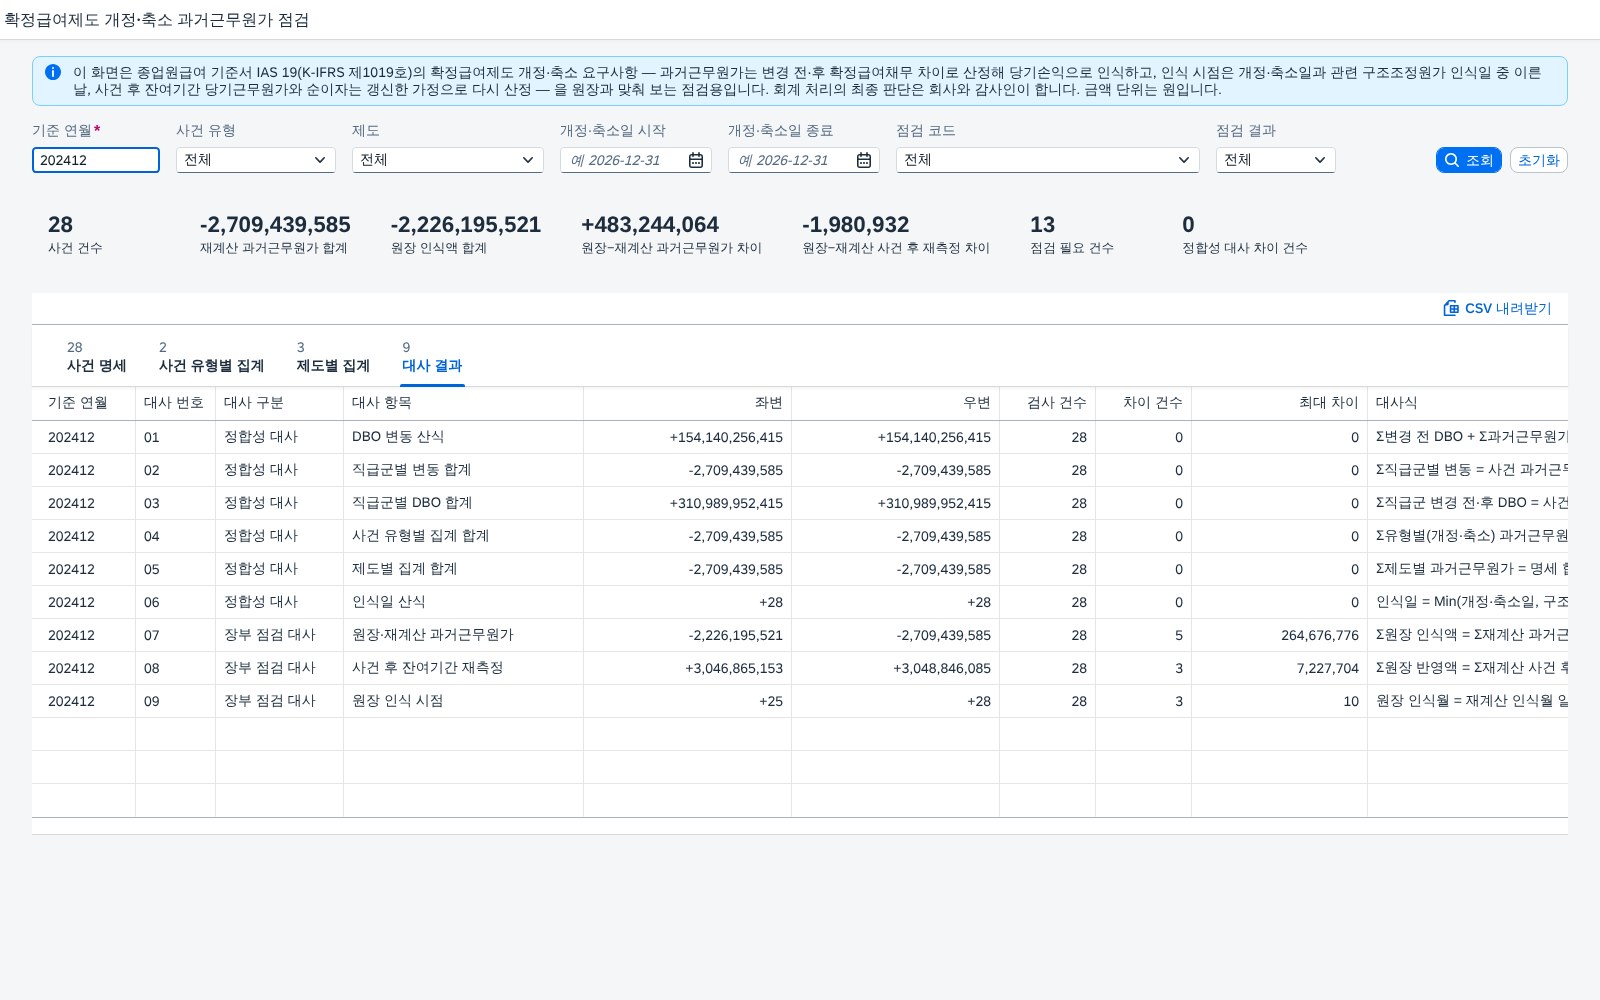Click the +483,244,064 summary figure
This screenshot has height=1000, width=1600.
pyautogui.click(x=650, y=225)
